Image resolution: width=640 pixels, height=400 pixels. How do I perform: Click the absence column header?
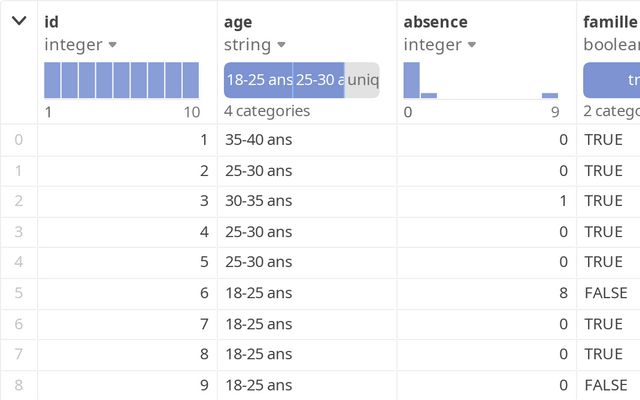(x=435, y=21)
